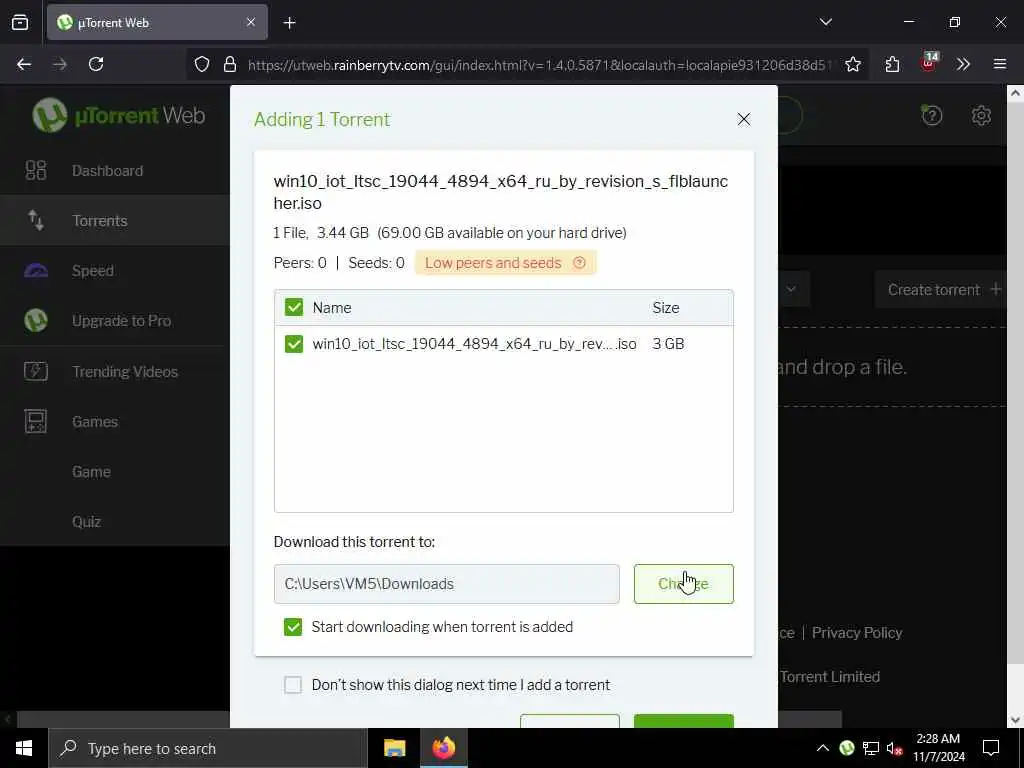This screenshot has width=1024, height=768.
Task: Enable Don't show this dialog next time
Action: pyautogui.click(x=293, y=684)
